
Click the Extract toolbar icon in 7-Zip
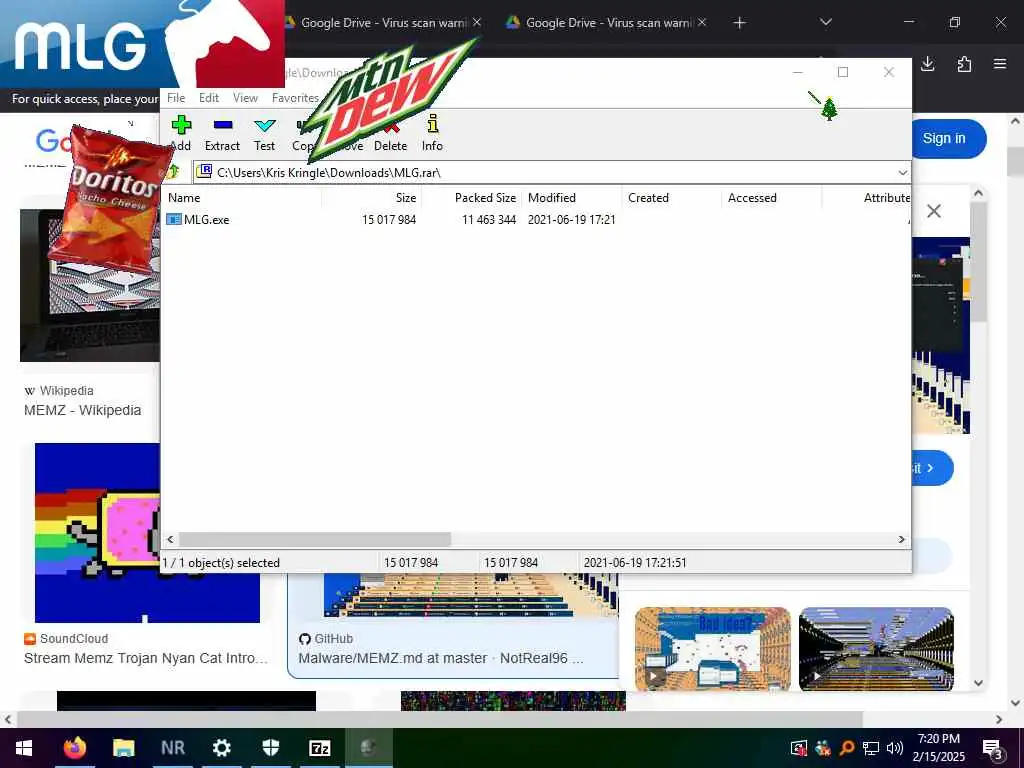[223, 124]
